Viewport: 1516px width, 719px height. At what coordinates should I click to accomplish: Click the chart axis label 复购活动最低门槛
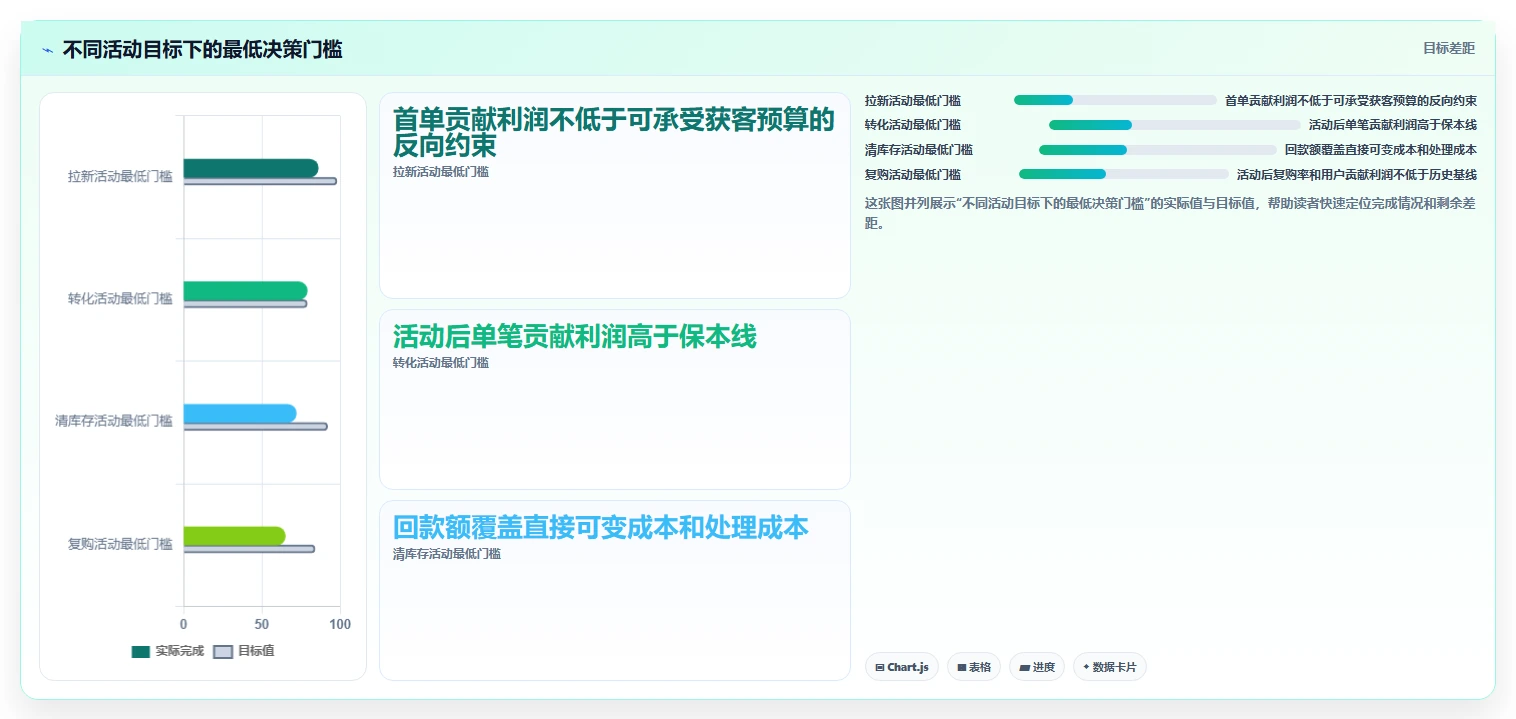pyautogui.click(x=120, y=544)
